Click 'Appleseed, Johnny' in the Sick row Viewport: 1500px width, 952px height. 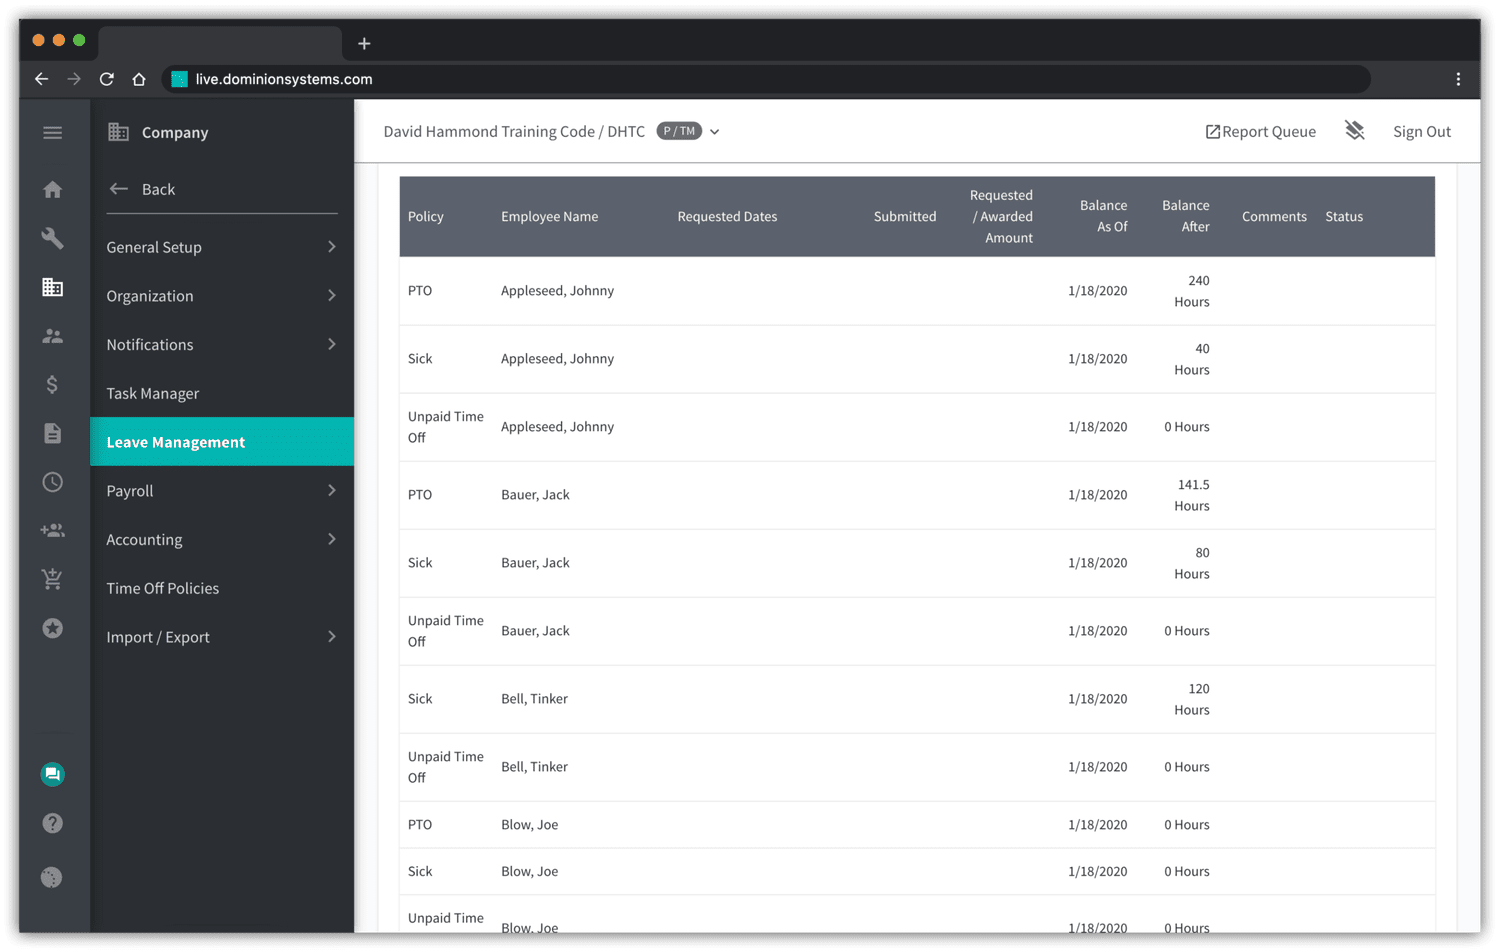[x=557, y=359]
